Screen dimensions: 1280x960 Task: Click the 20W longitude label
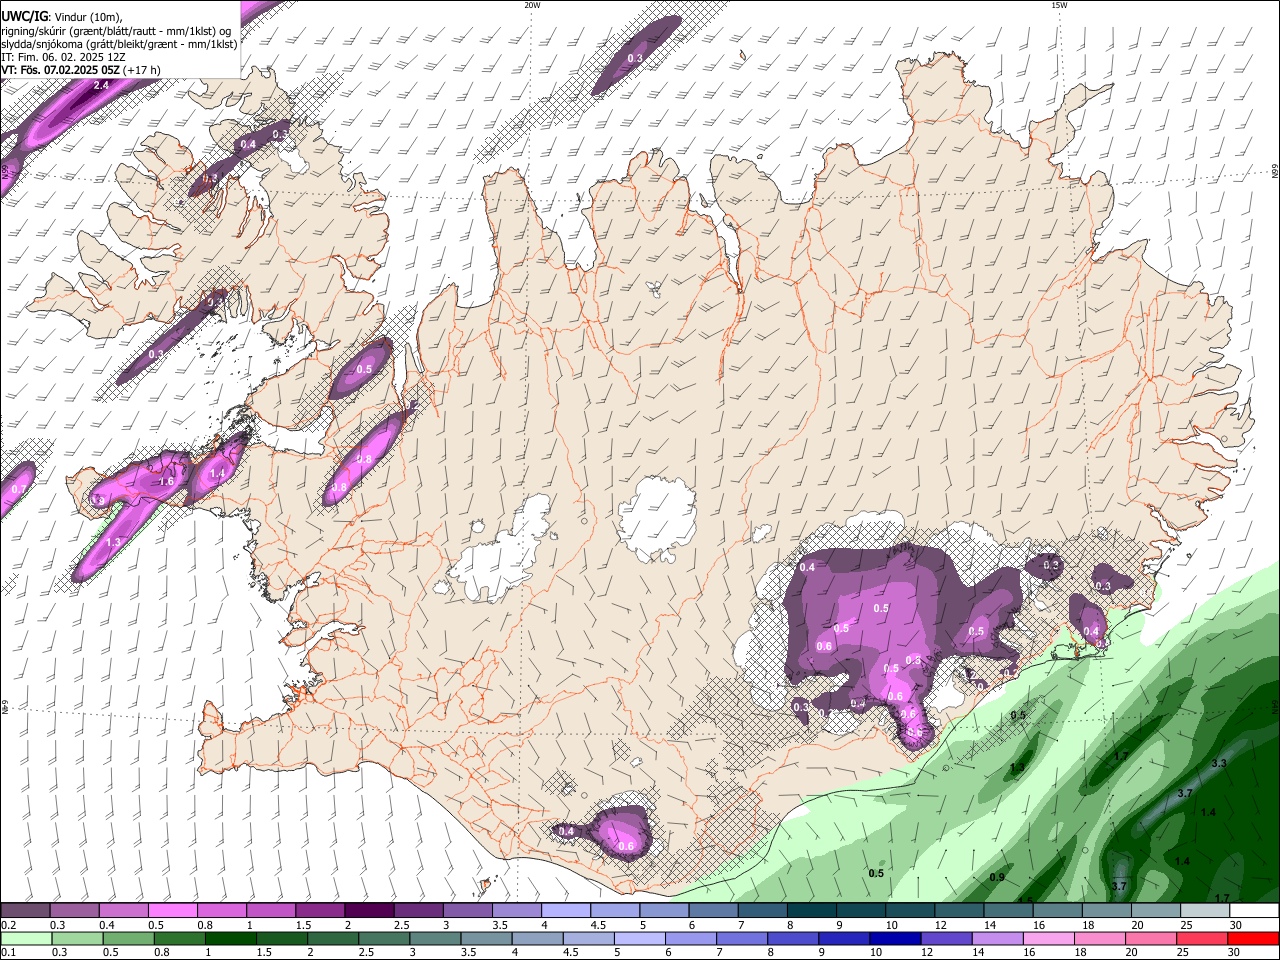(532, 5)
